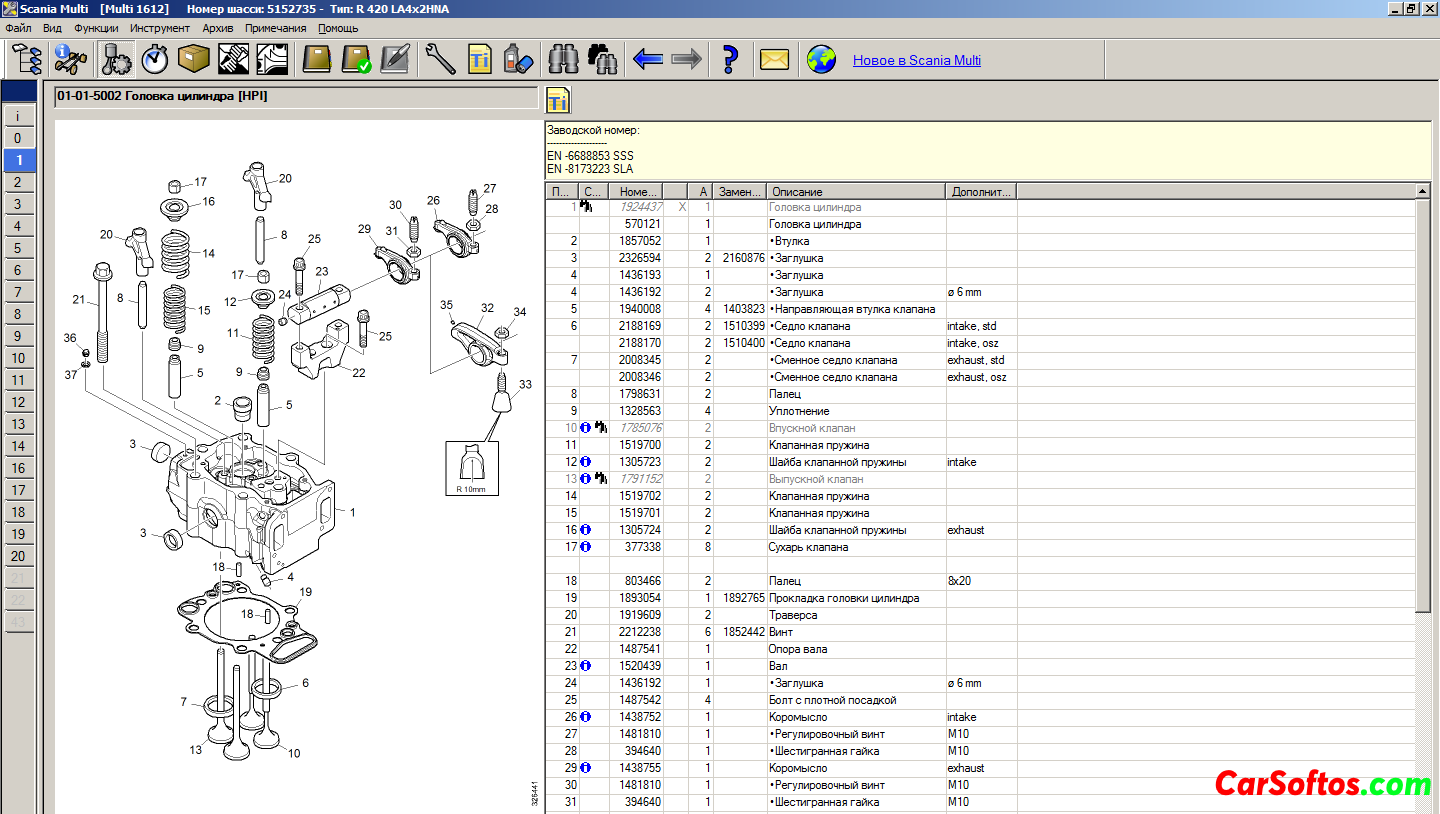Screen dimensions: 1440x814
Task: Click the stopwatch icon in the toolbar
Action: pyautogui.click(x=155, y=60)
